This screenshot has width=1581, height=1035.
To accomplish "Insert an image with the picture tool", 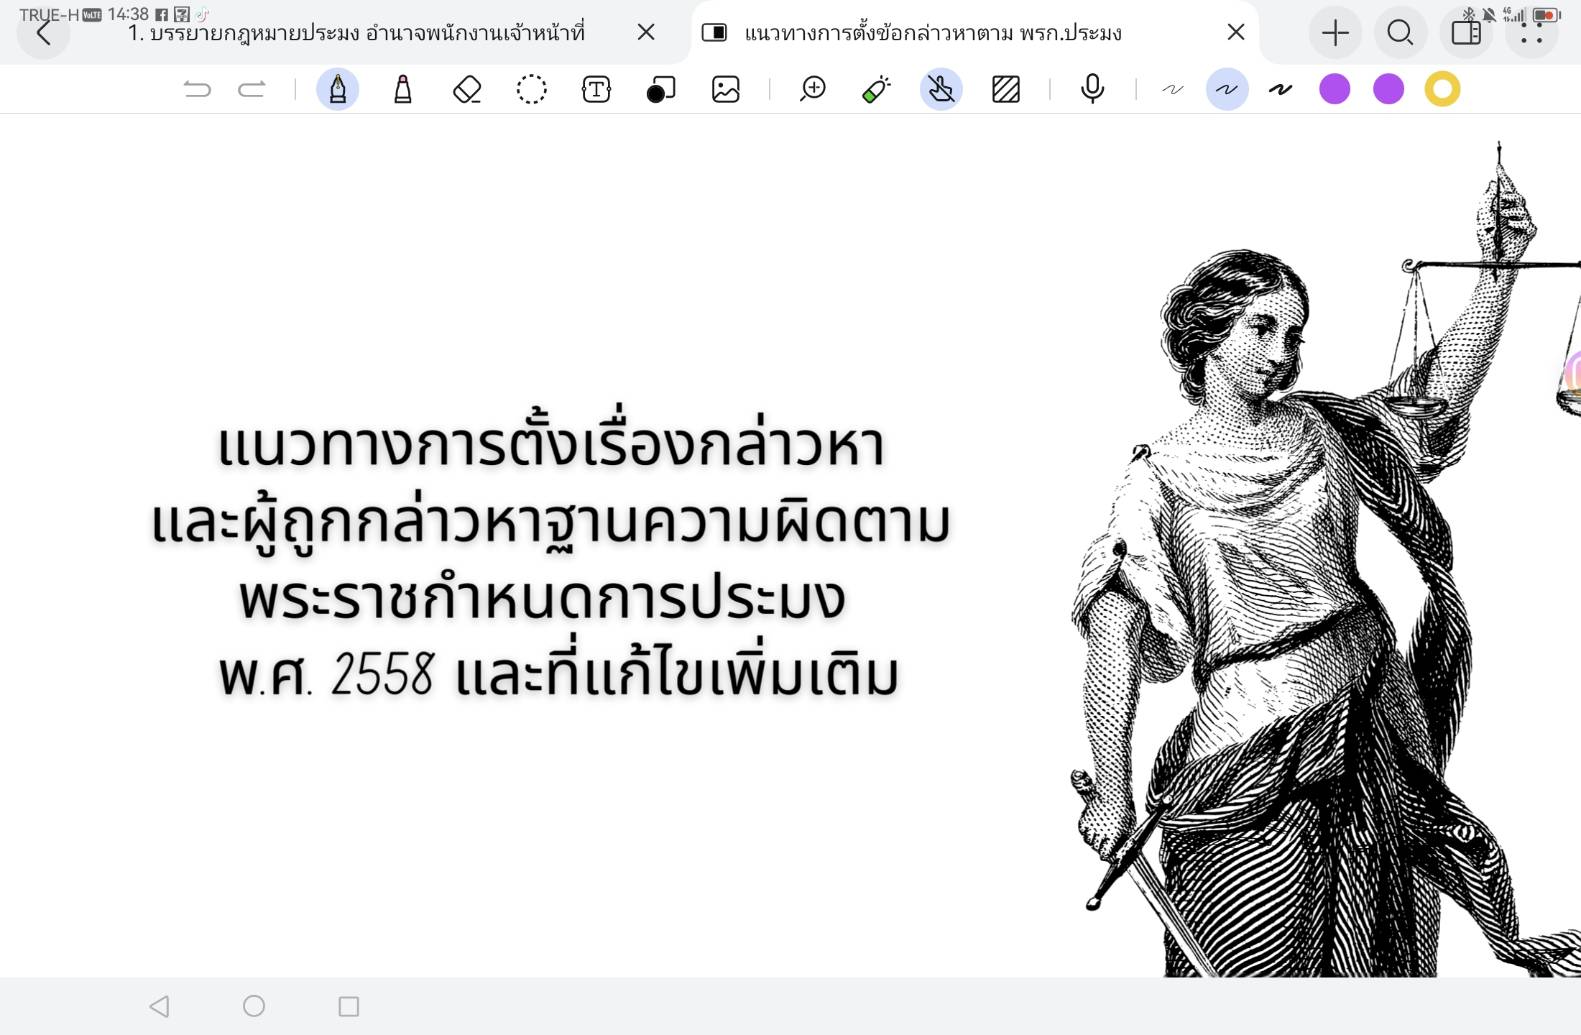I will pos(726,89).
